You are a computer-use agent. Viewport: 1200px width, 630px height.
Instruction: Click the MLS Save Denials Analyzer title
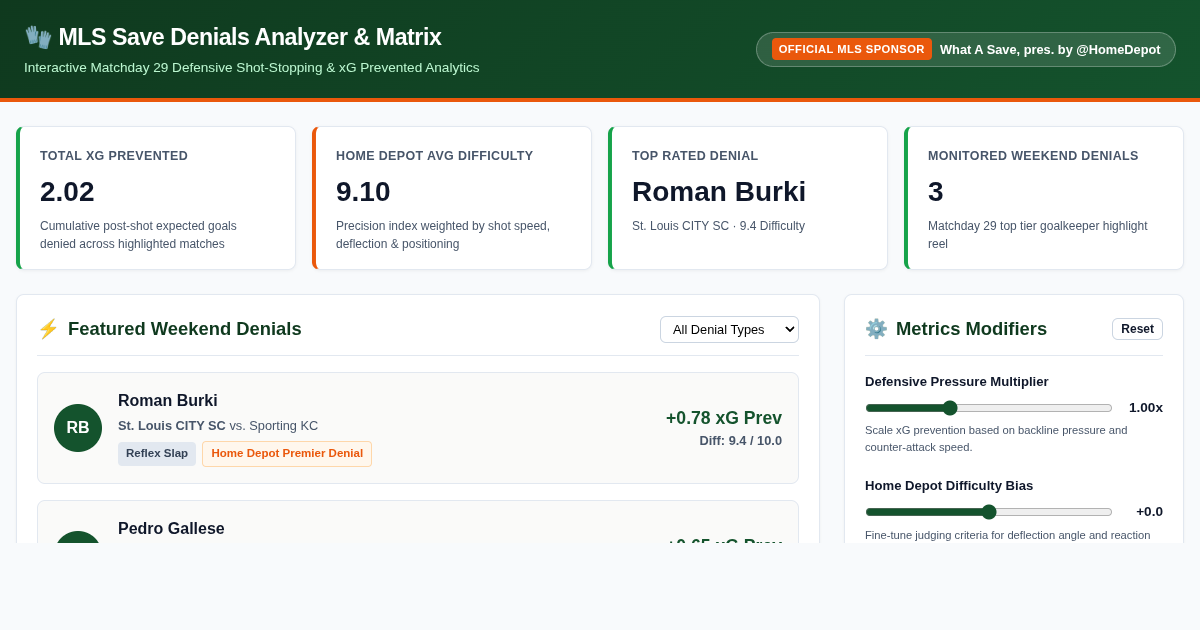click(250, 37)
